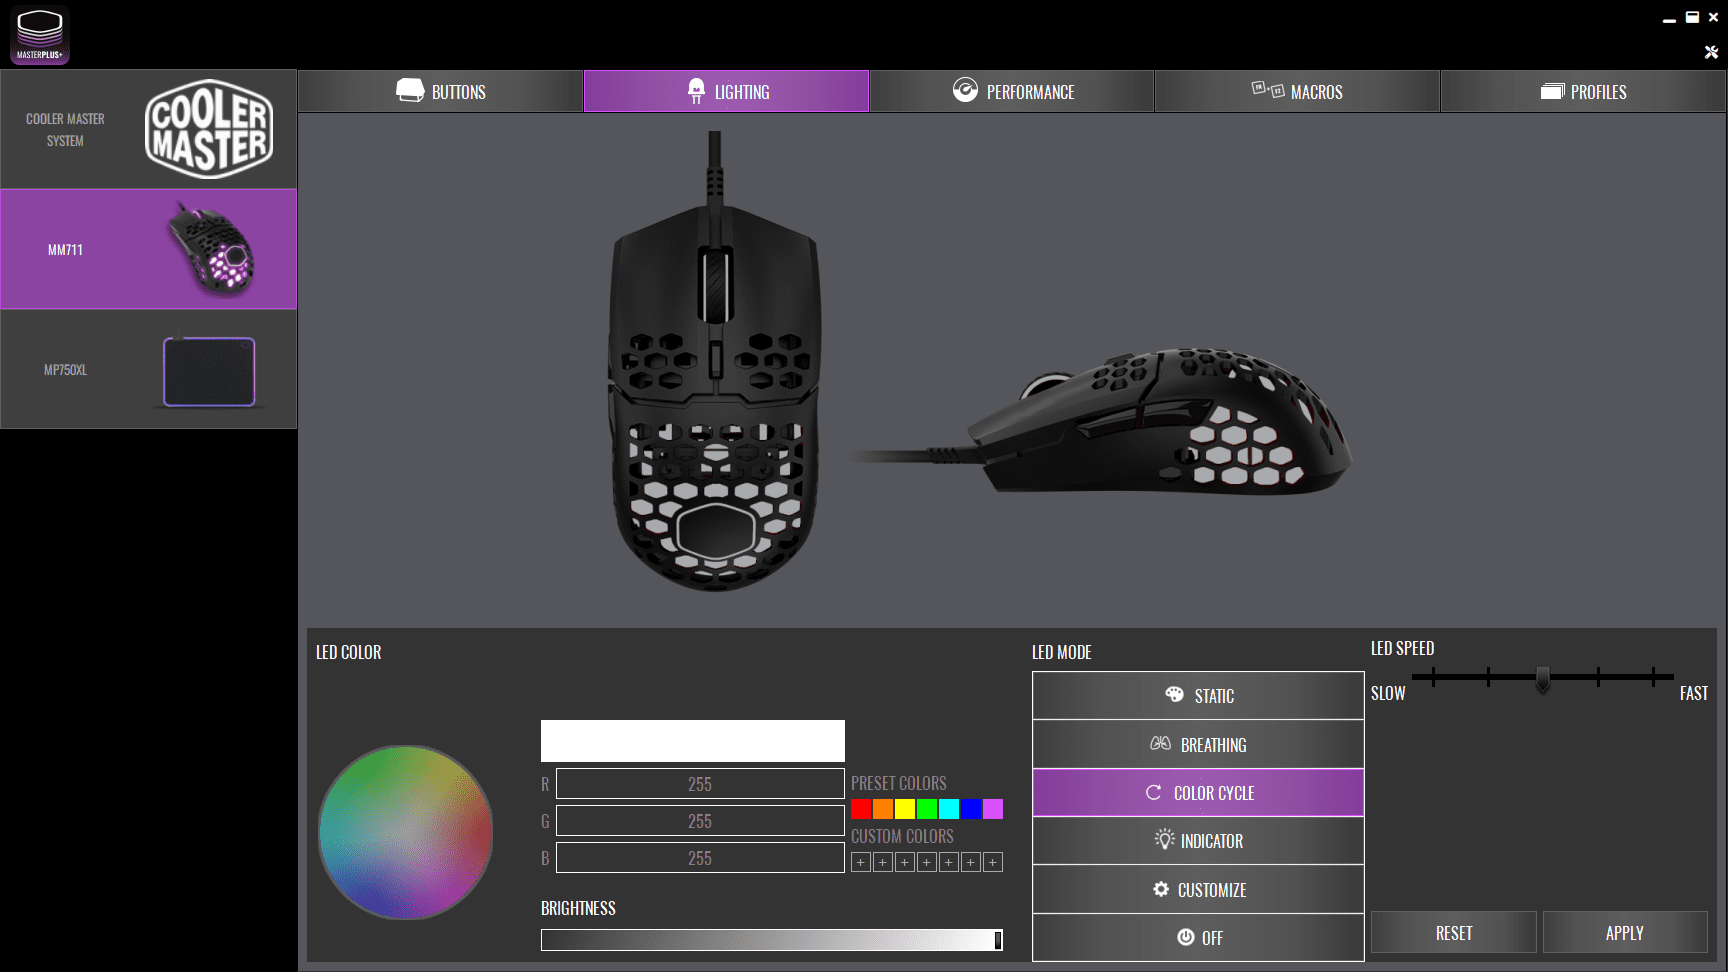Image resolution: width=1728 pixels, height=972 pixels.
Task: Open the Performance tab
Action: pos(1012,91)
